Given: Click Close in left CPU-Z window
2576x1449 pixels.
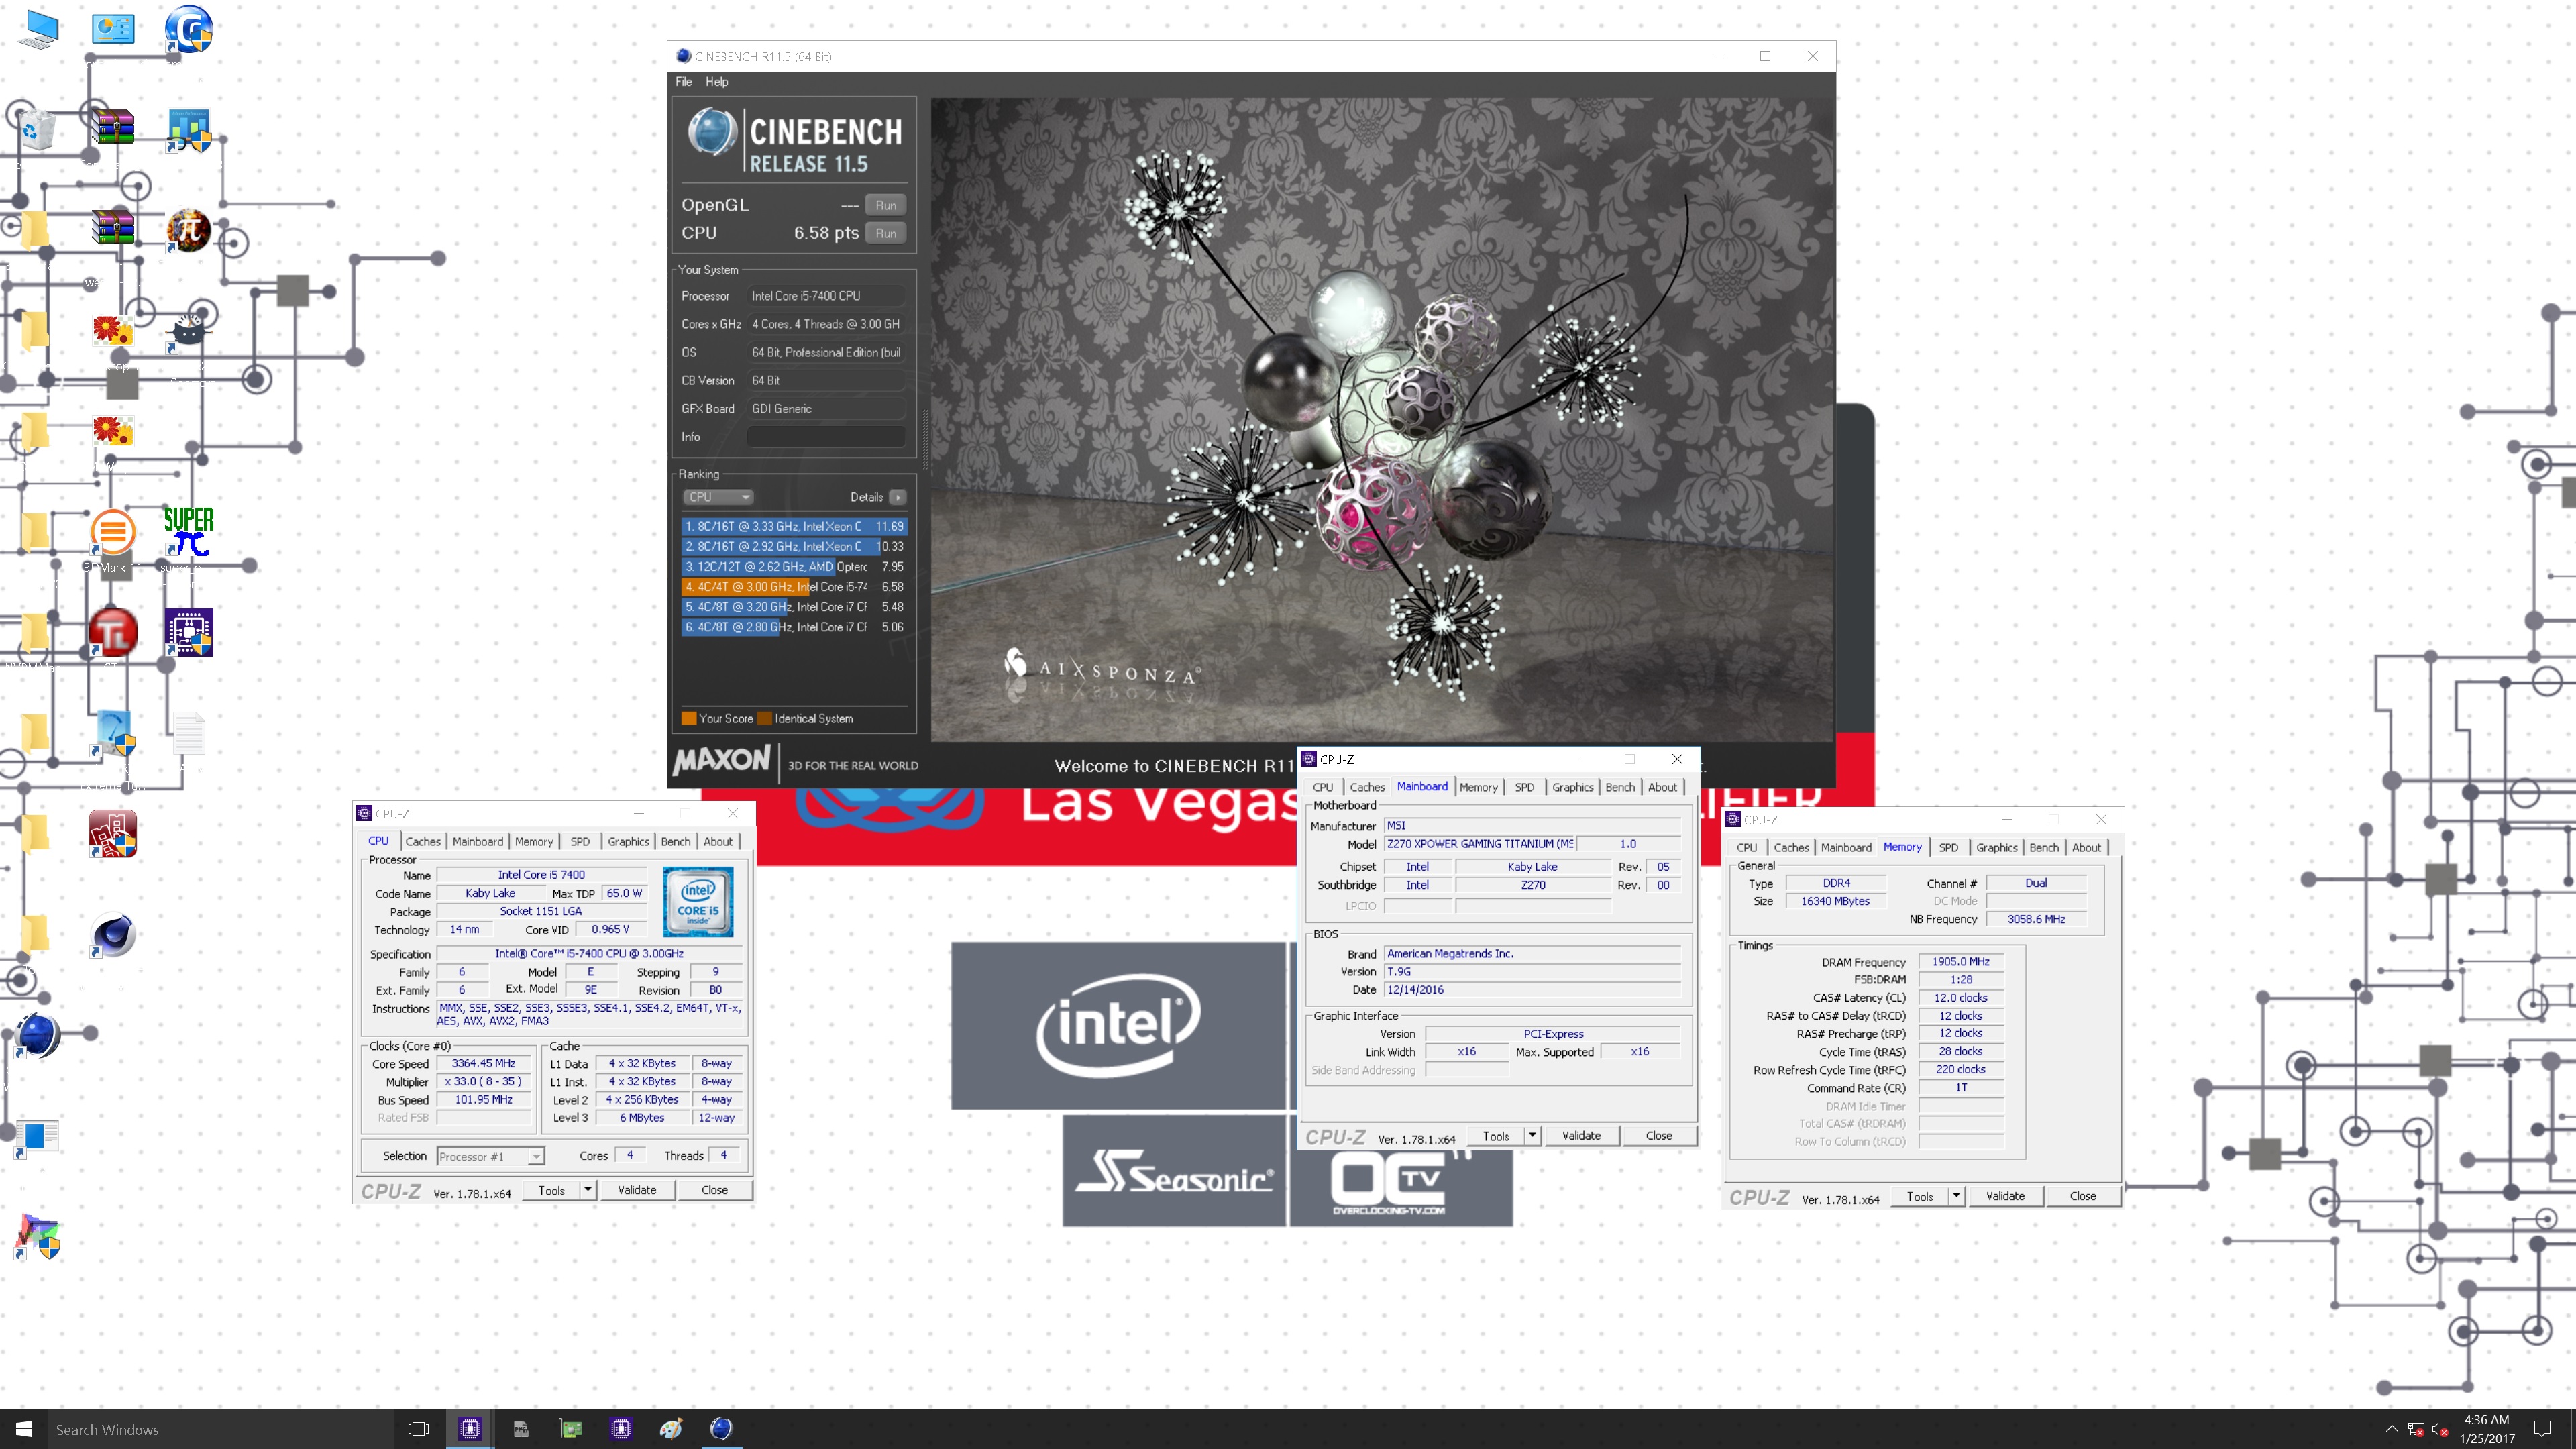Looking at the screenshot, I should (715, 1190).
